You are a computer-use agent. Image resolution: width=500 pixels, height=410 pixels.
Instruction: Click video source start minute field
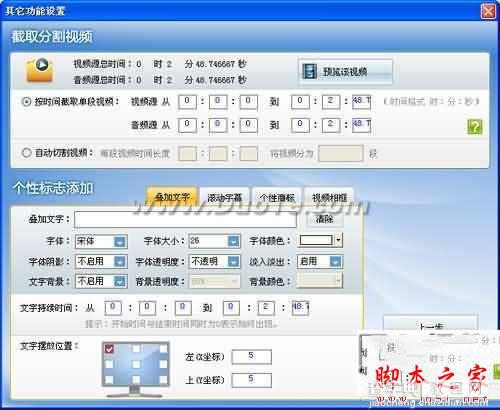(x=218, y=102)
